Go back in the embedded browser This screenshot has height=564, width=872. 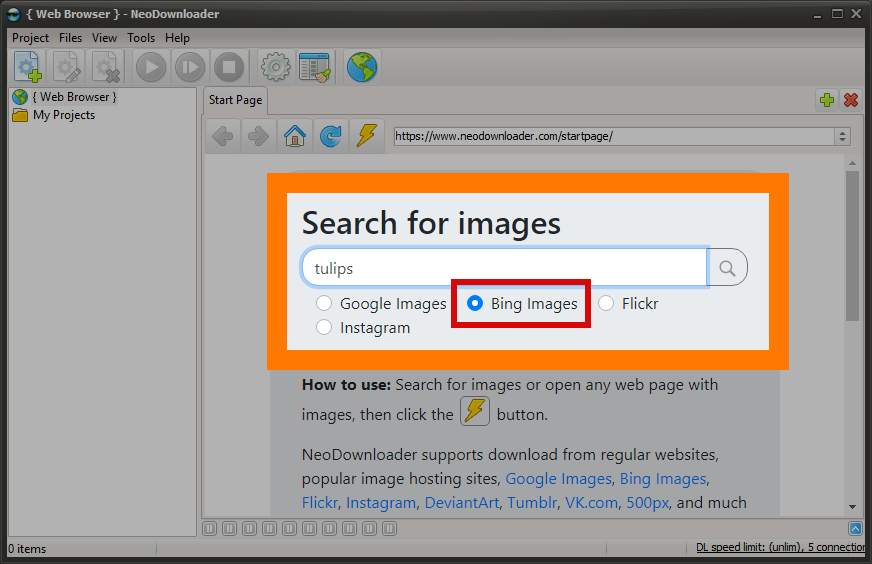coord(223,136)
